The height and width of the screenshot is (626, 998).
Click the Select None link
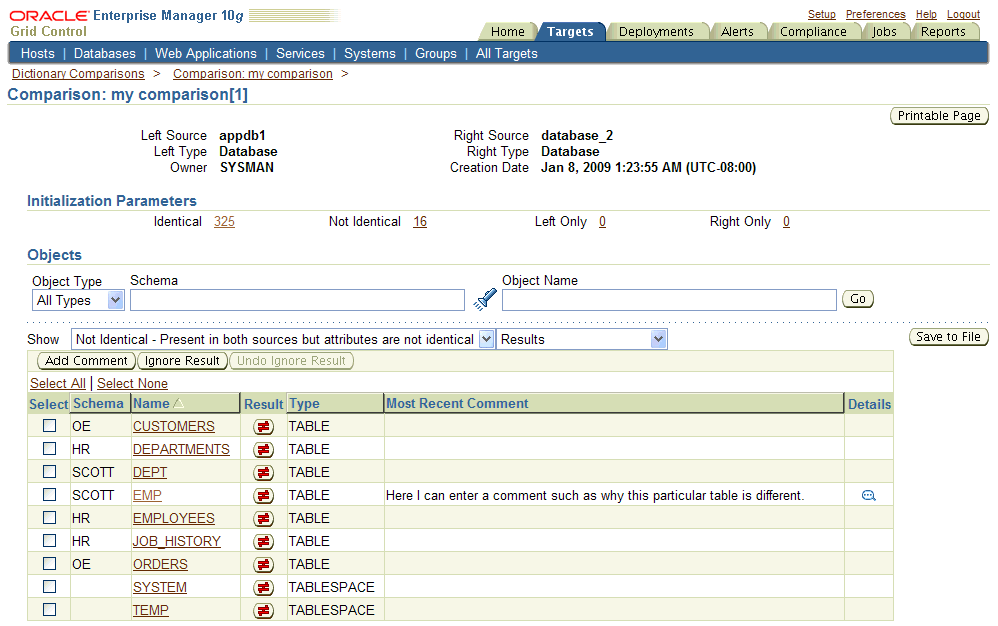tap(132, 384)
